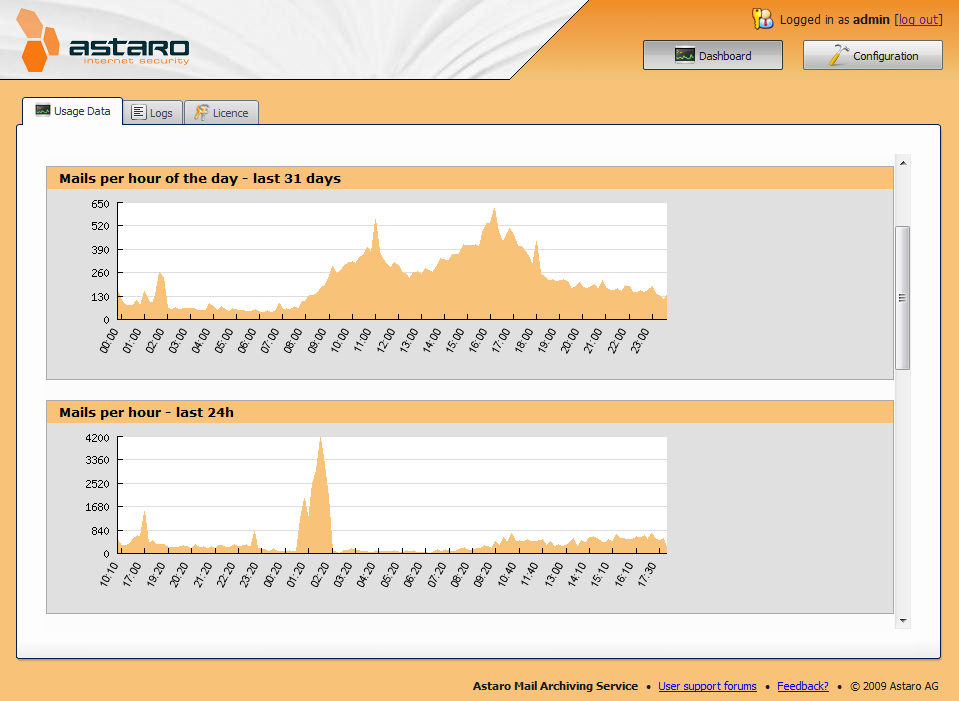Click the '650' y-axis label
Screen dimensions: 959x701
[x=100, y=204]
